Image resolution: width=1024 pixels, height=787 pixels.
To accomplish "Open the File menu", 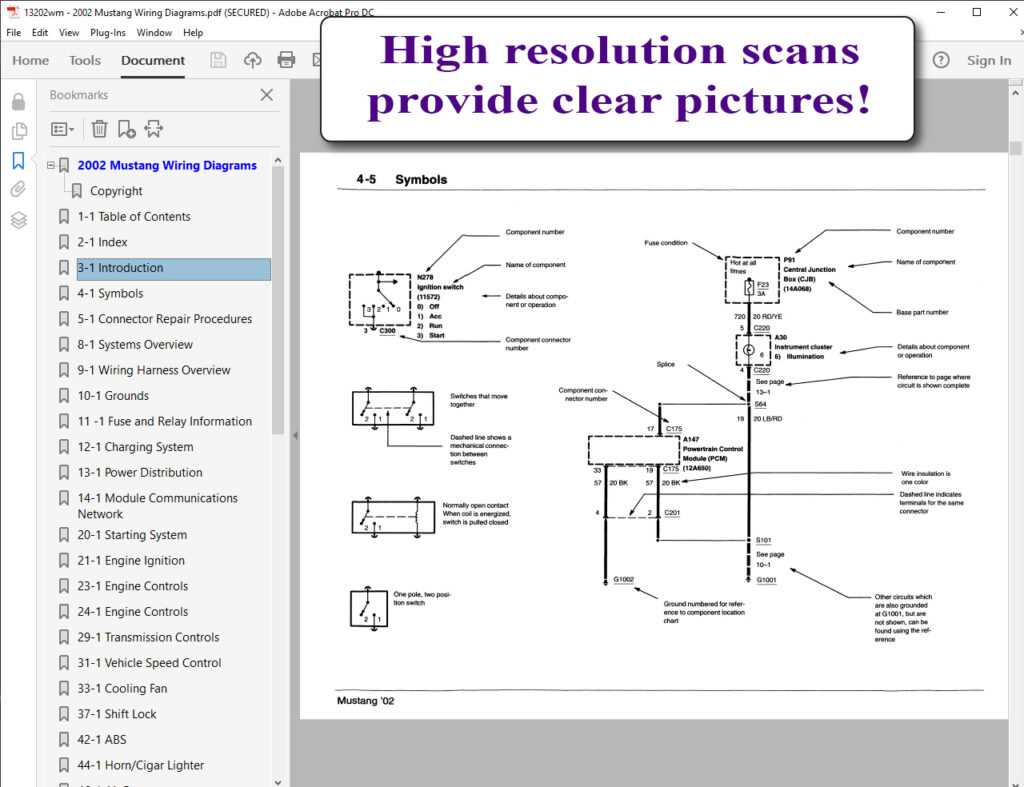I will (14, 33).
